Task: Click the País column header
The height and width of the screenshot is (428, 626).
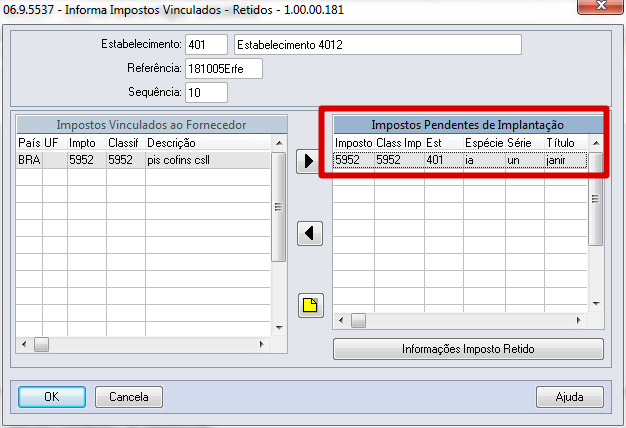Action: coord(29,143)
